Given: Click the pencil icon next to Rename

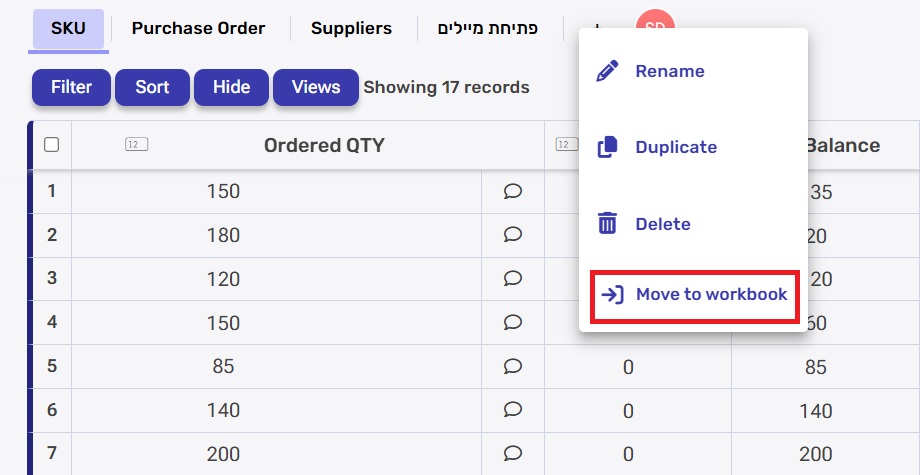Looking at the screenshot, I should coord(607,72).
